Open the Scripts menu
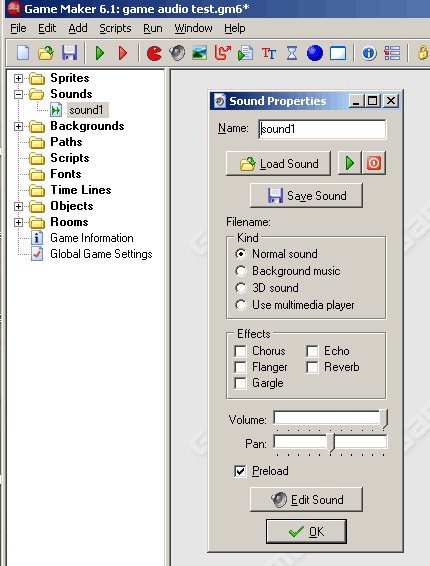 tap(115, 28)
